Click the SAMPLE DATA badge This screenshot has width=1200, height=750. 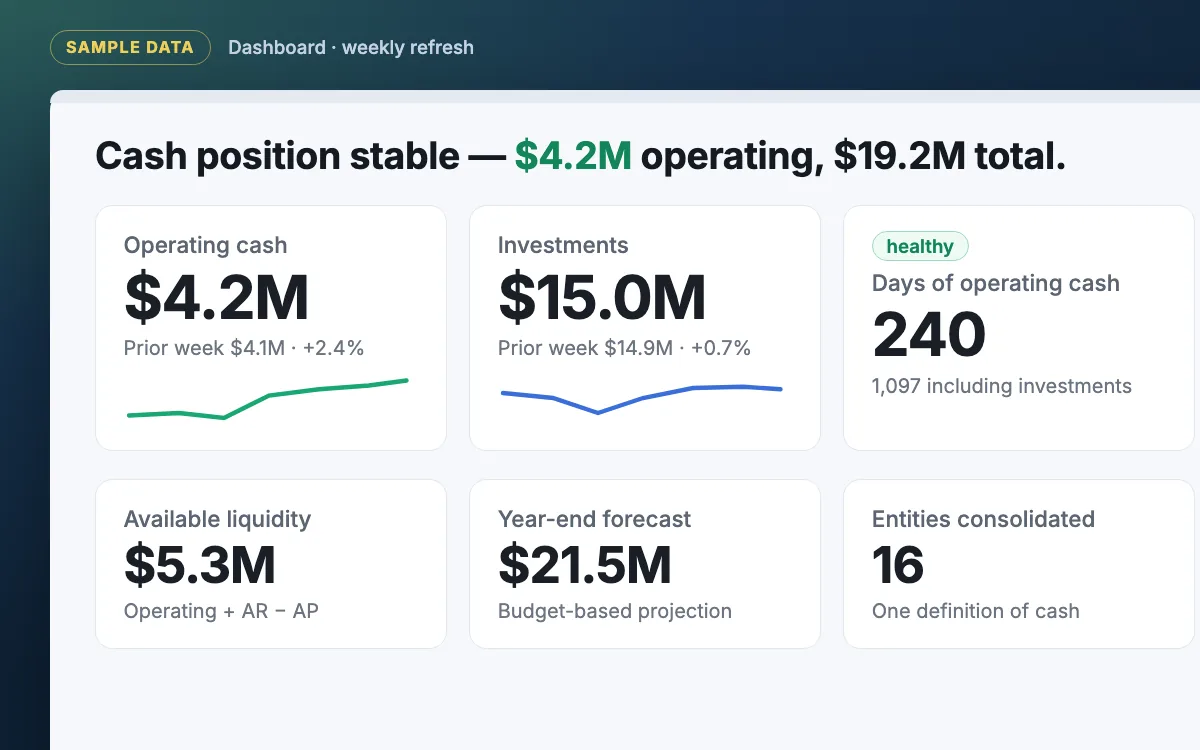(x=130, y=47)
